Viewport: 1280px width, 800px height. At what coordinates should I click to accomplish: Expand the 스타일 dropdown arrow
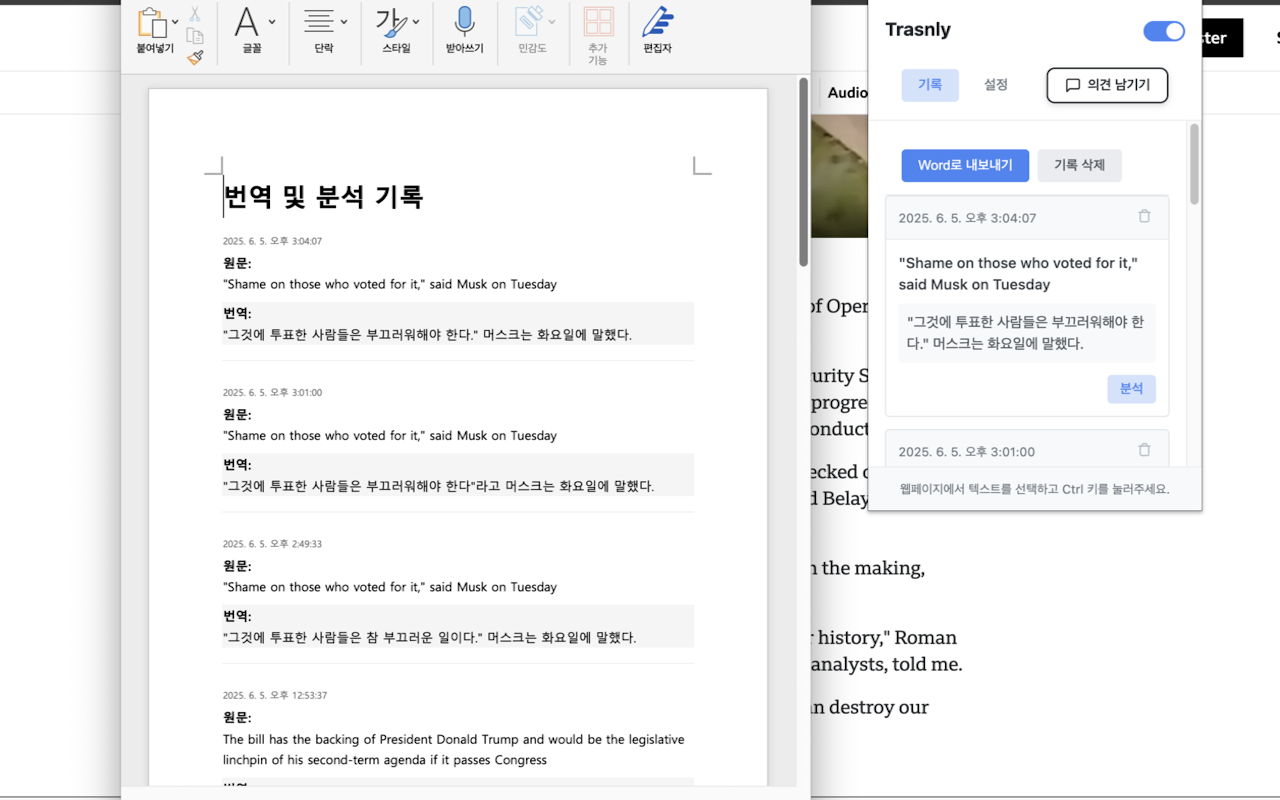coord(416,21)
